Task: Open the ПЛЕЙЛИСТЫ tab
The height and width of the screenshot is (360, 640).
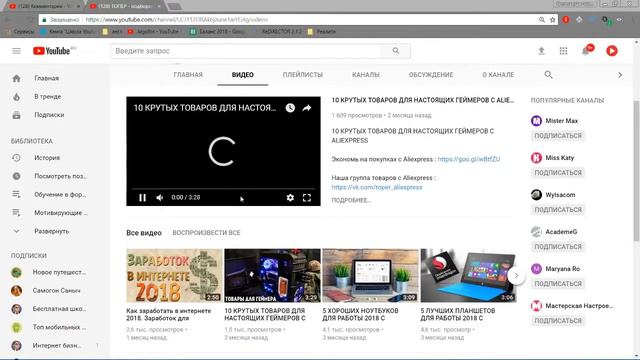Action: pos(302,75)
